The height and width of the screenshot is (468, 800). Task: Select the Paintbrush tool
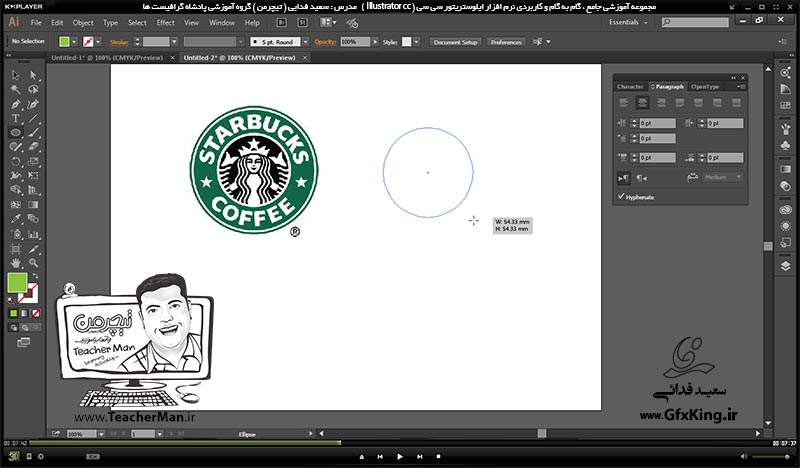[33, 133]
